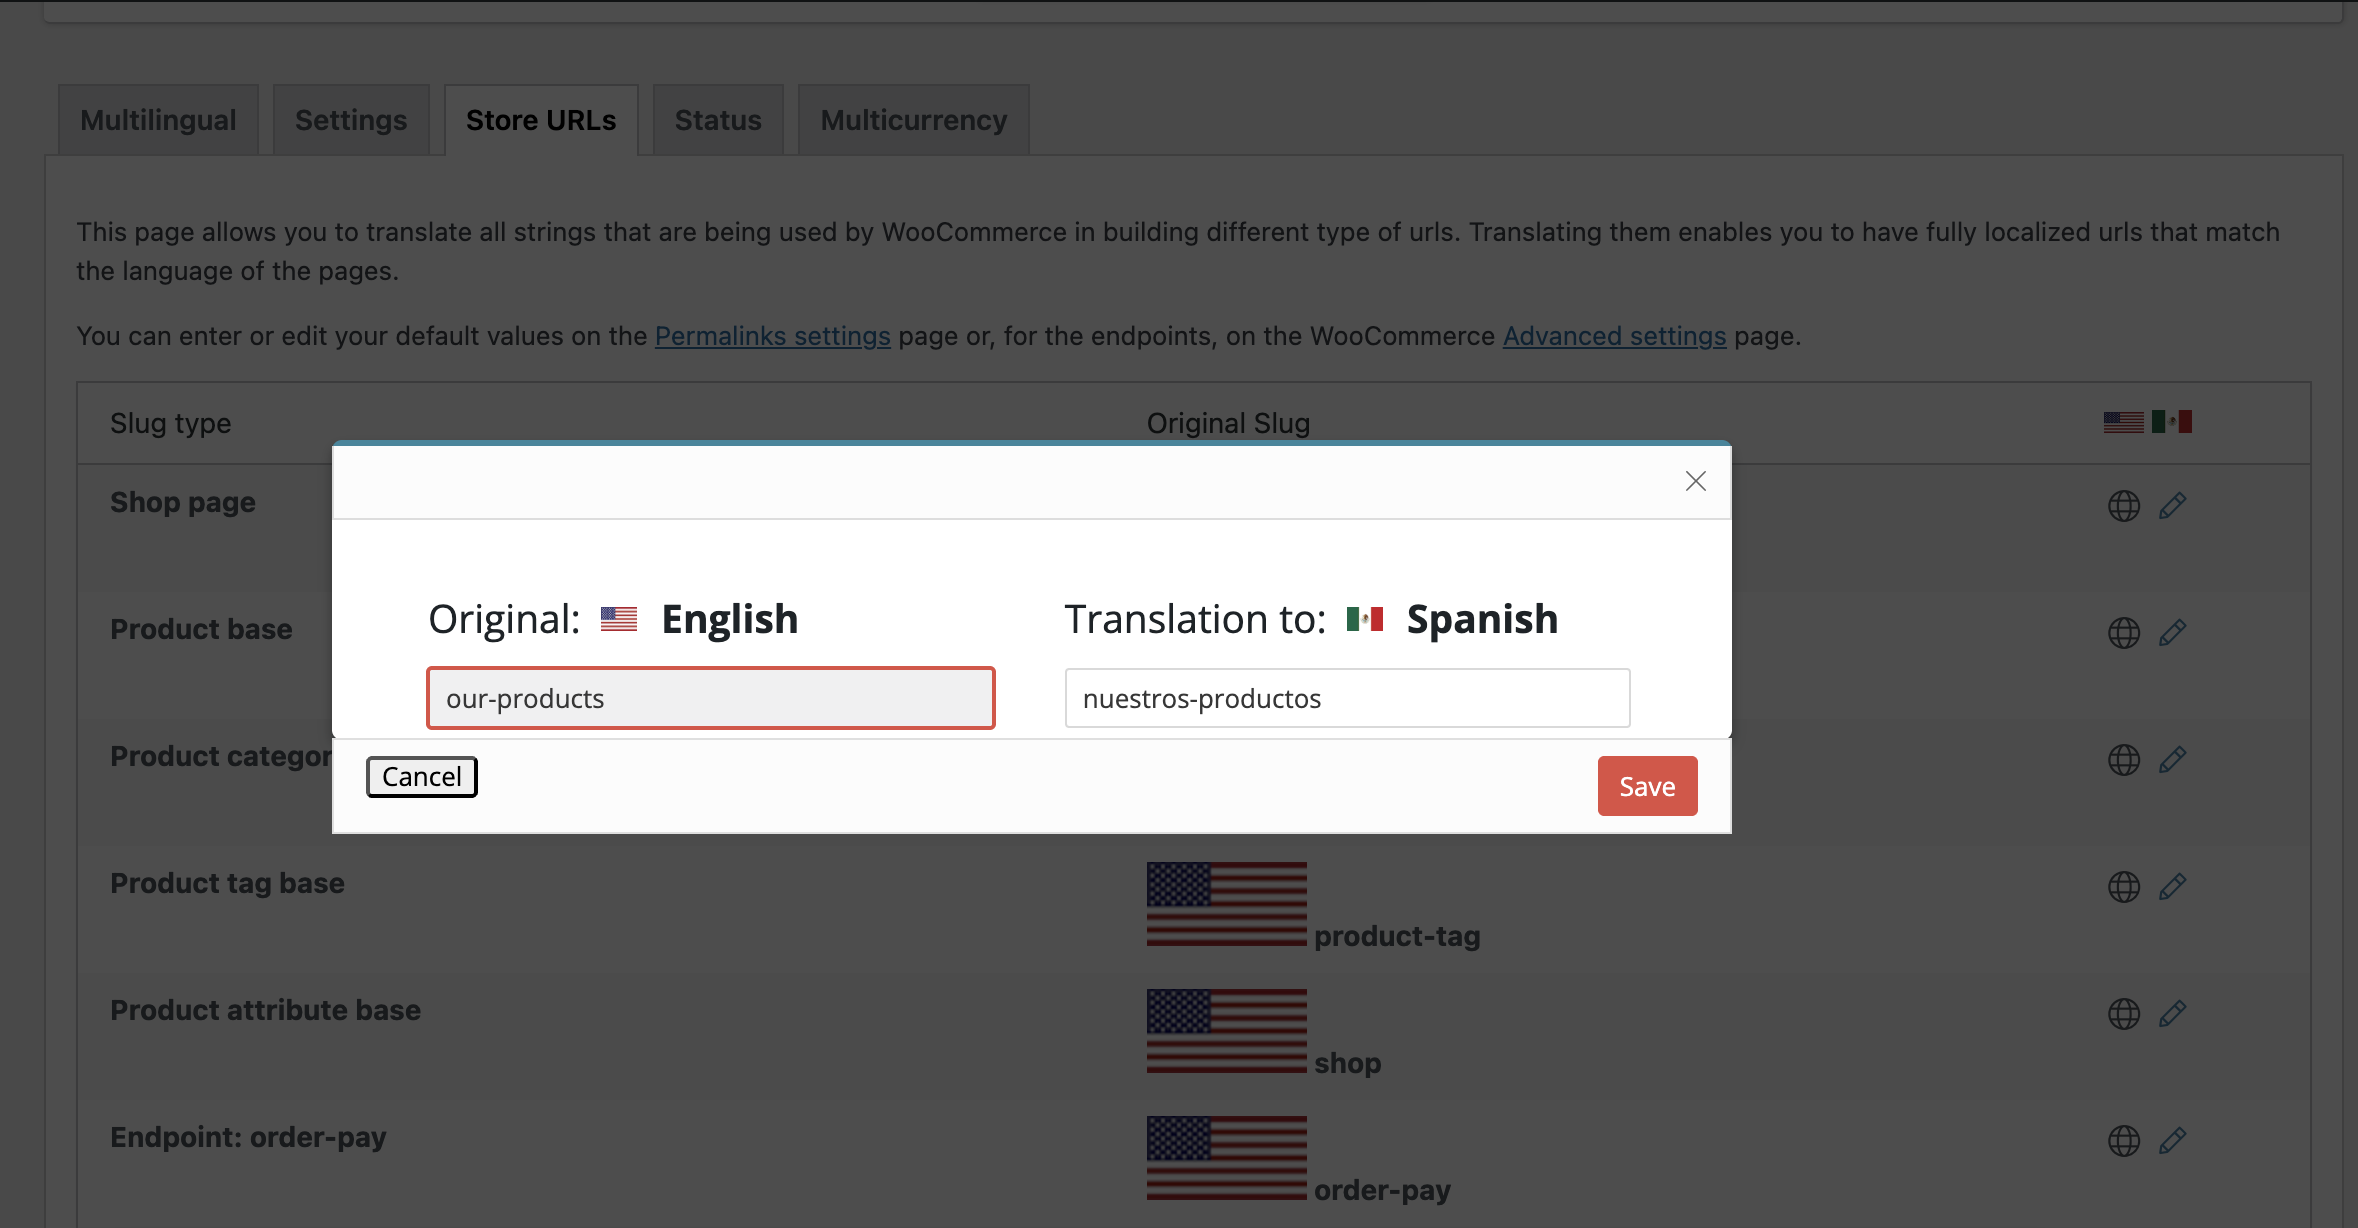Click the Spanish label in dialog
The width and height of the screenshot is (2358, 1228).
click(x=1482, y=619)
